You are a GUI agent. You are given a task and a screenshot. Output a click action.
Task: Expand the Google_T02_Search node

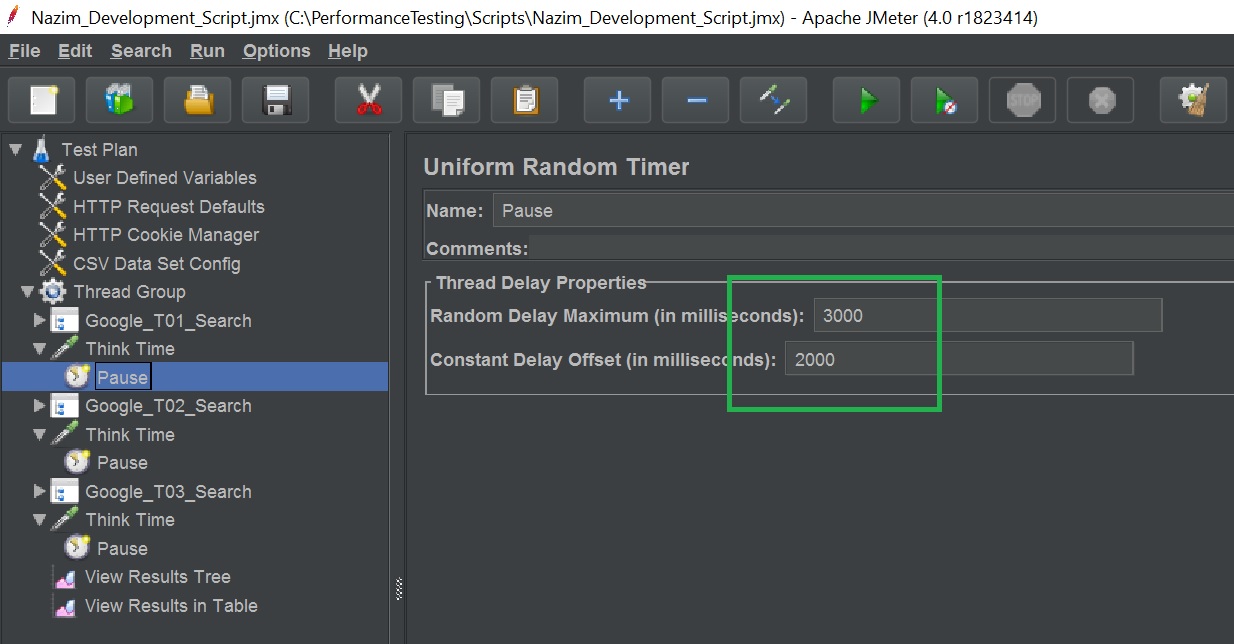(39, 406)
